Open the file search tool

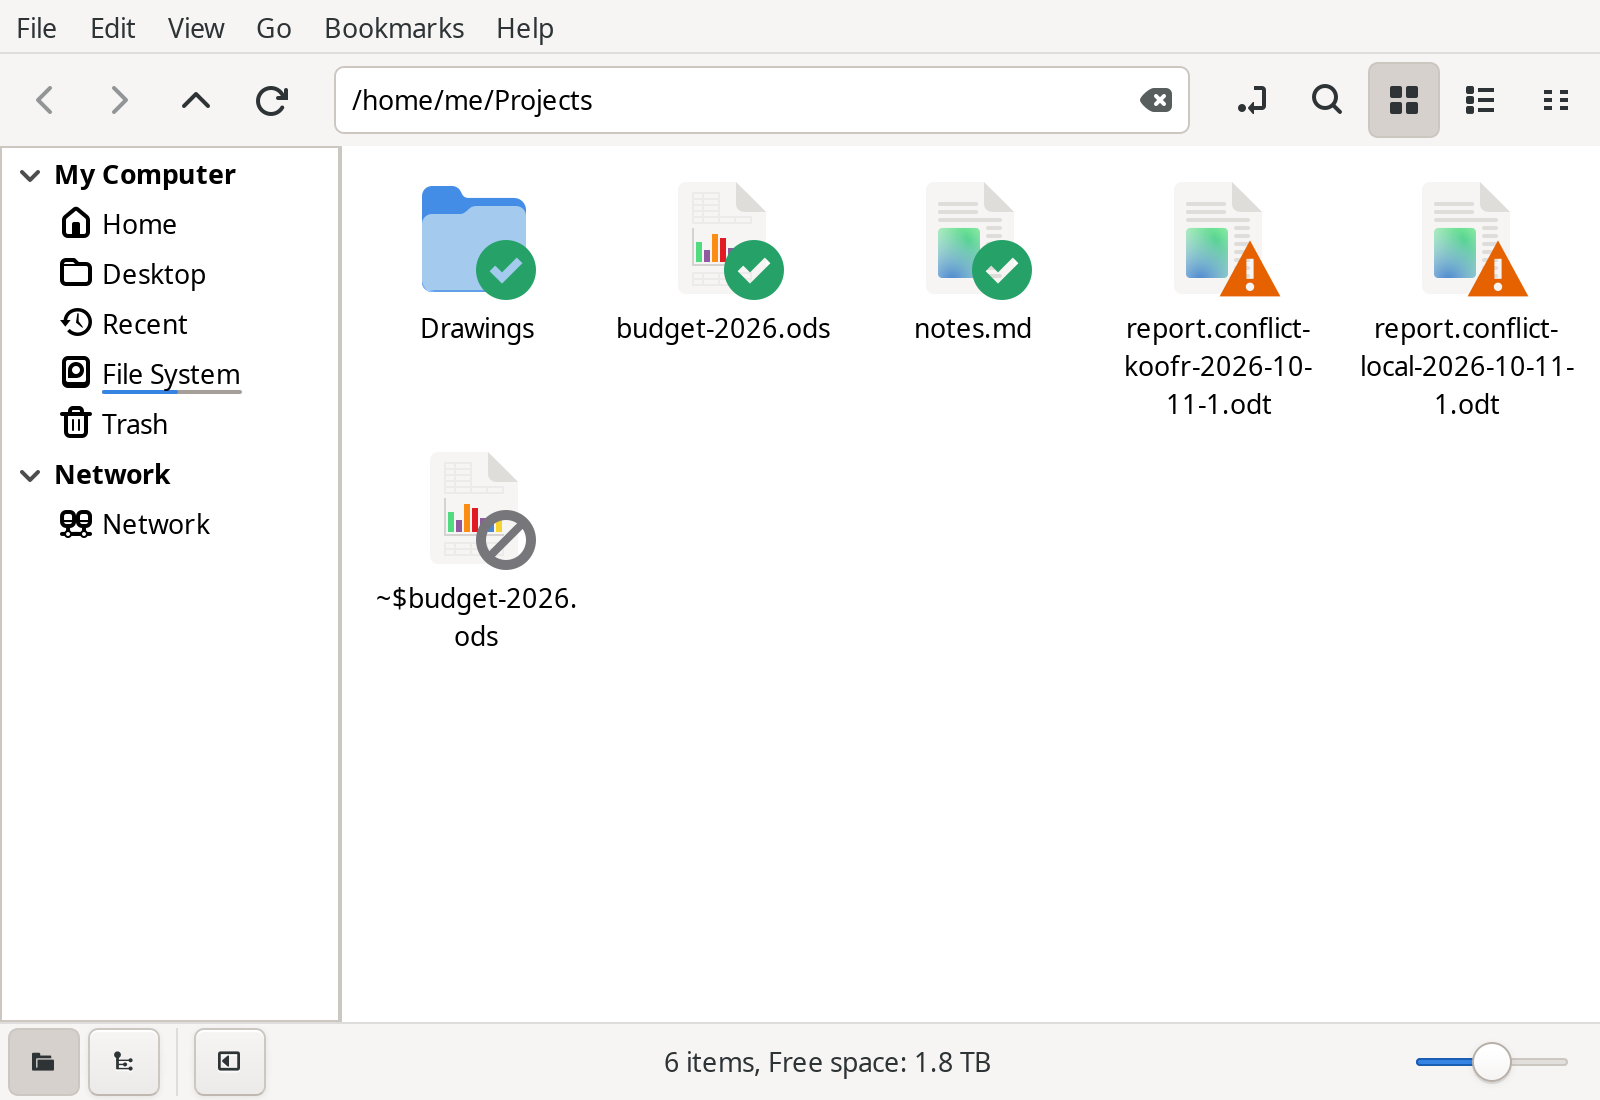[1327, 100]
